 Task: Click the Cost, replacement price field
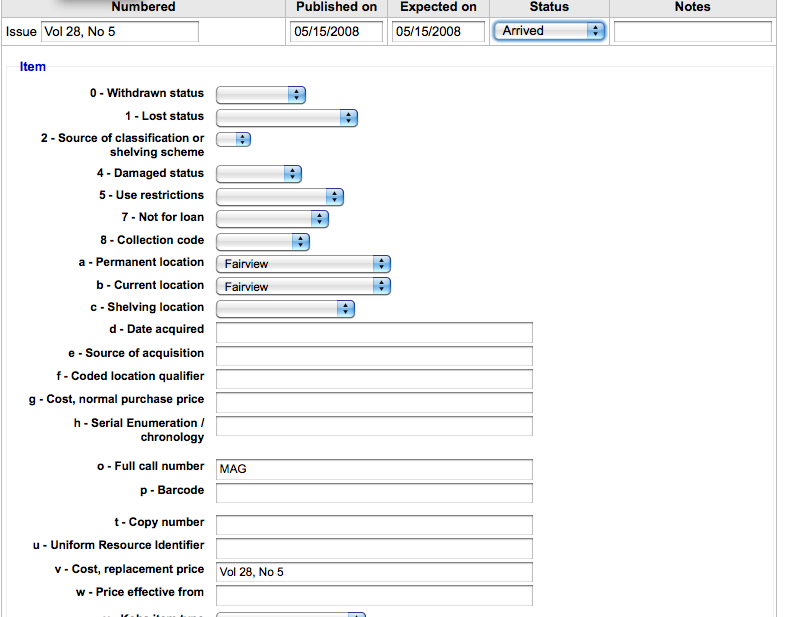point(374,572)
